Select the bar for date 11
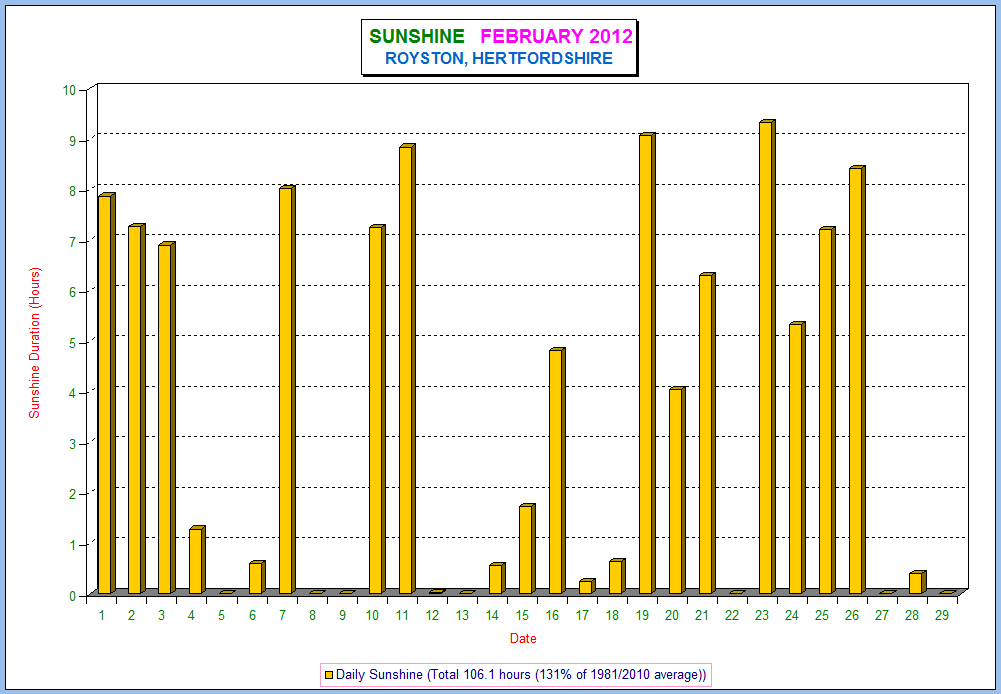Image resolution: width=1001 pixels, height=694 pixels. pyautogui.click(x=407, y=369)
